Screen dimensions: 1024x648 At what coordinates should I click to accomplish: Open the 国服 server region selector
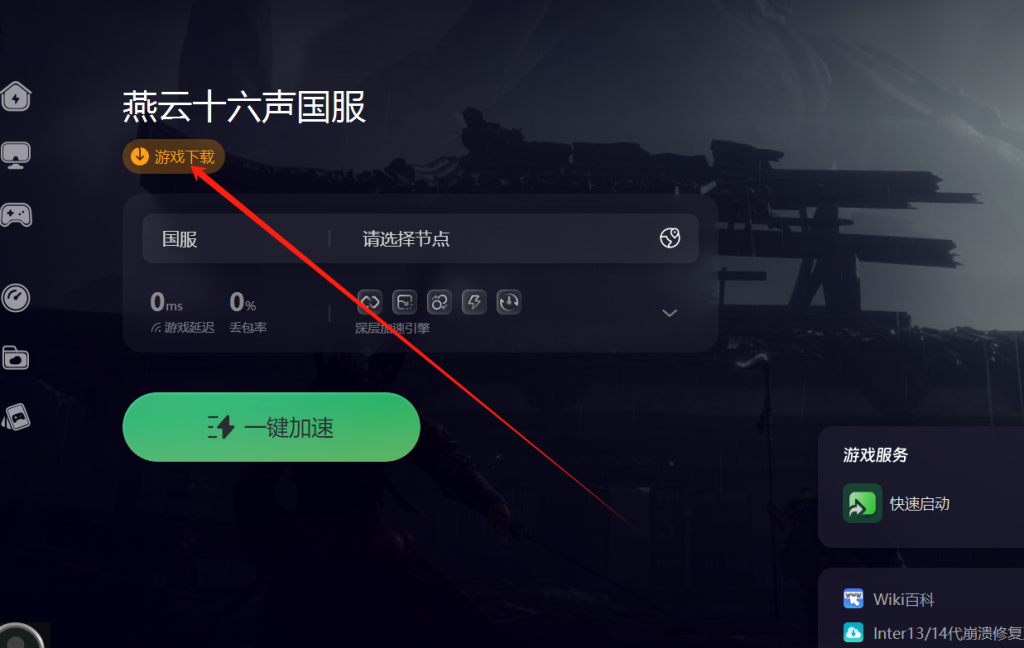click(235, 238)
